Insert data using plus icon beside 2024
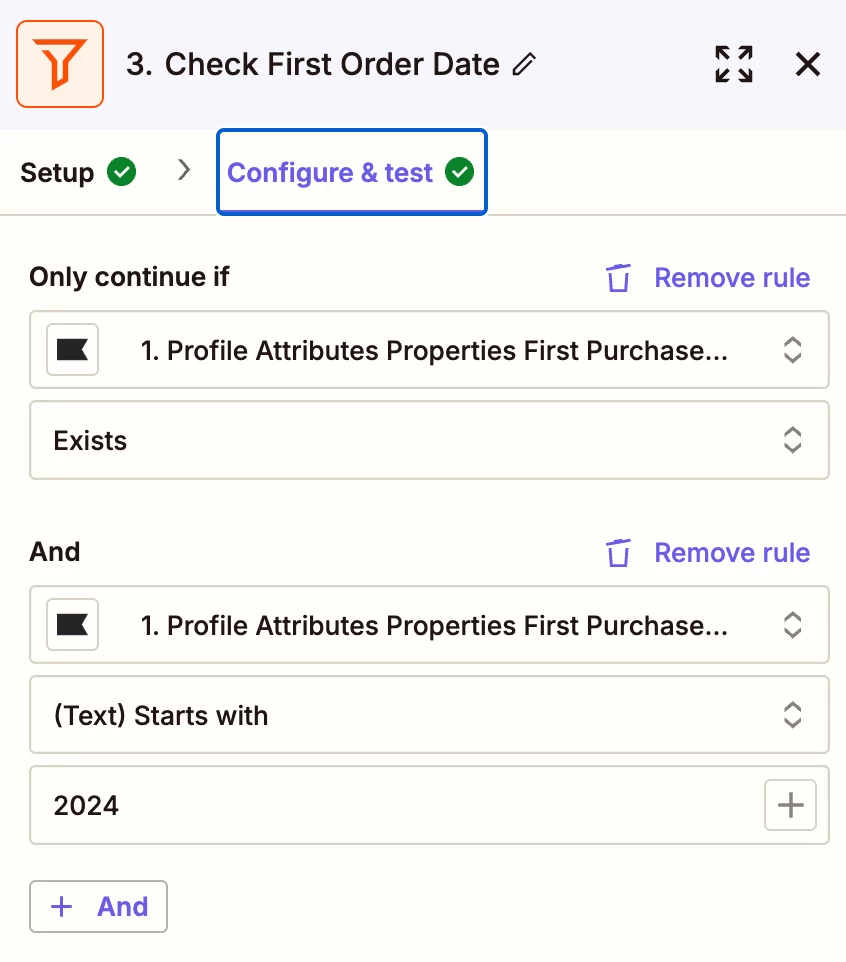 click(790, 805)
